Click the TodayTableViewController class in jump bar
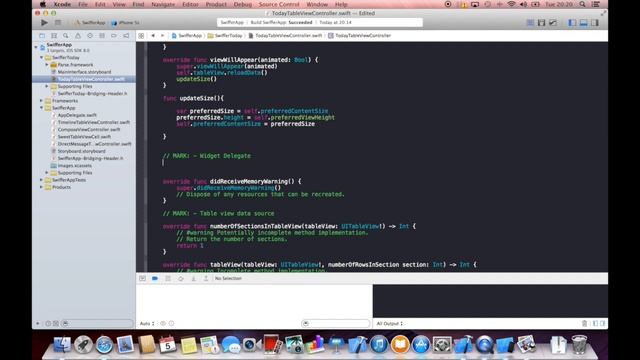The height and width of the screenshot is (360, 640). (360, 36)
